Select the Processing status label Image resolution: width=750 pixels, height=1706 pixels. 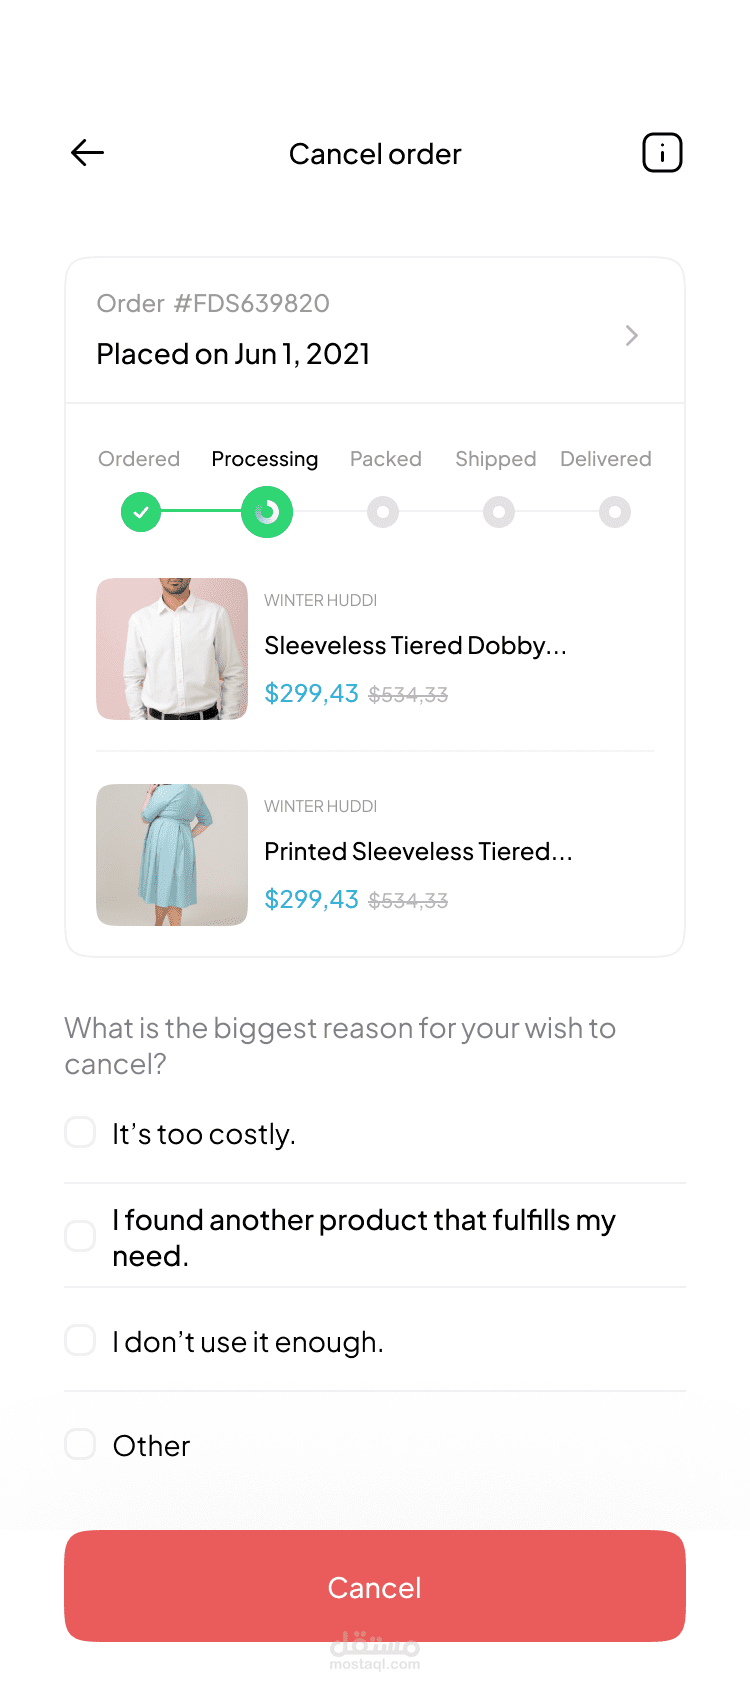[265, 459]
